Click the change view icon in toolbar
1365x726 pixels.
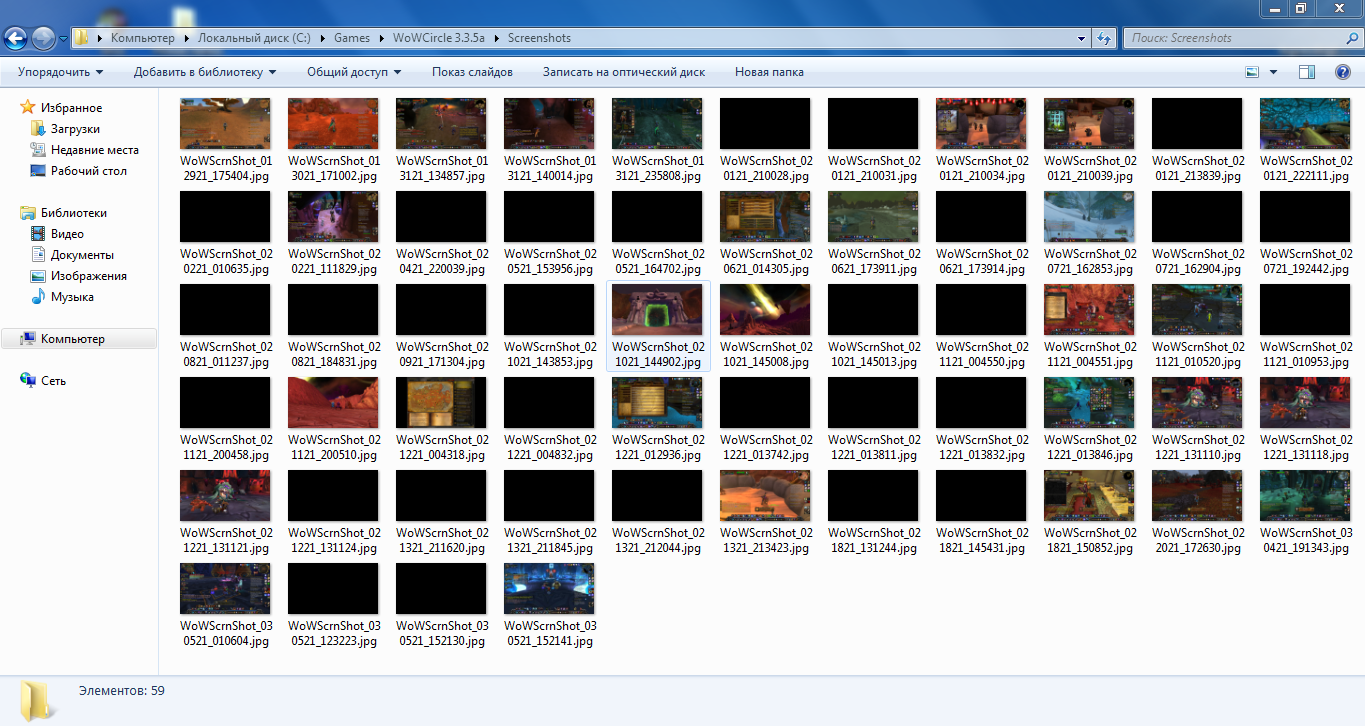[1252, 72]
